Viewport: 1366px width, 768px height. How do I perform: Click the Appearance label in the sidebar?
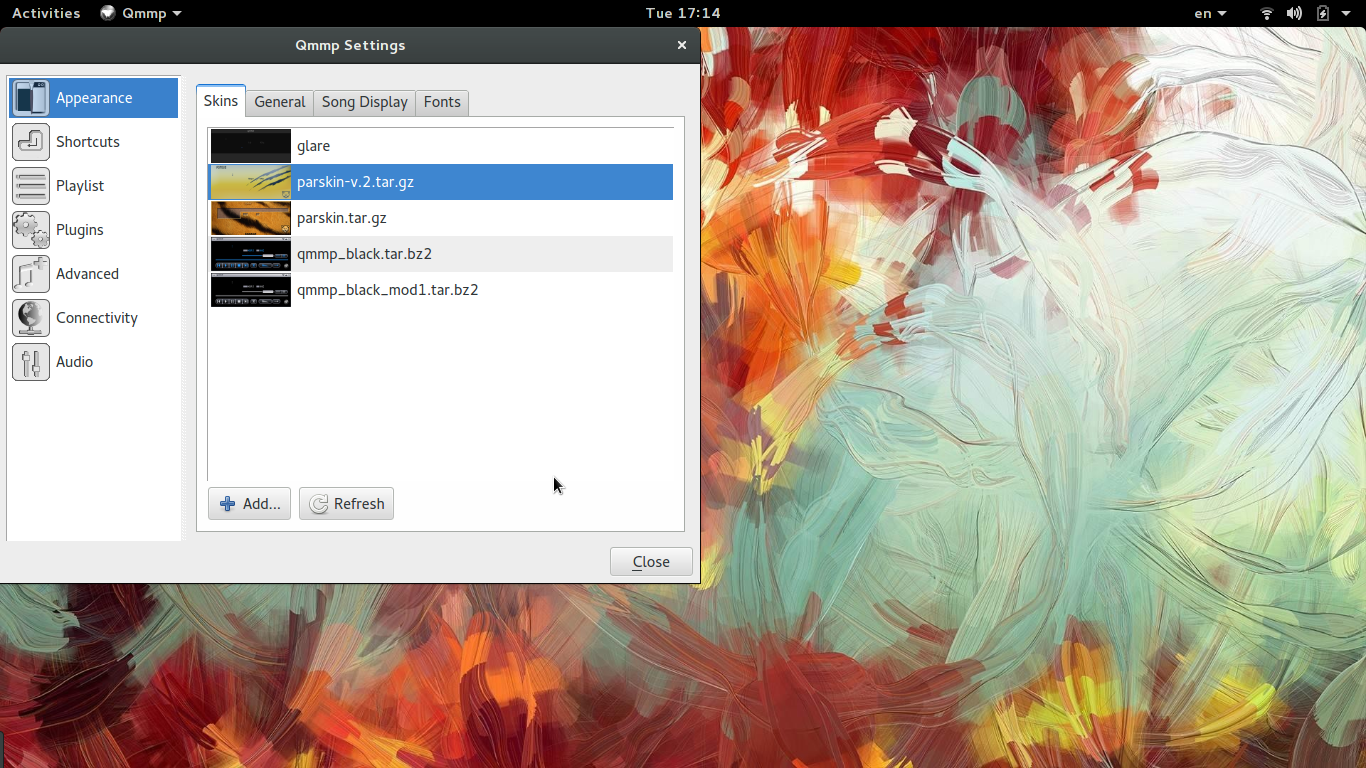(94, 98)
